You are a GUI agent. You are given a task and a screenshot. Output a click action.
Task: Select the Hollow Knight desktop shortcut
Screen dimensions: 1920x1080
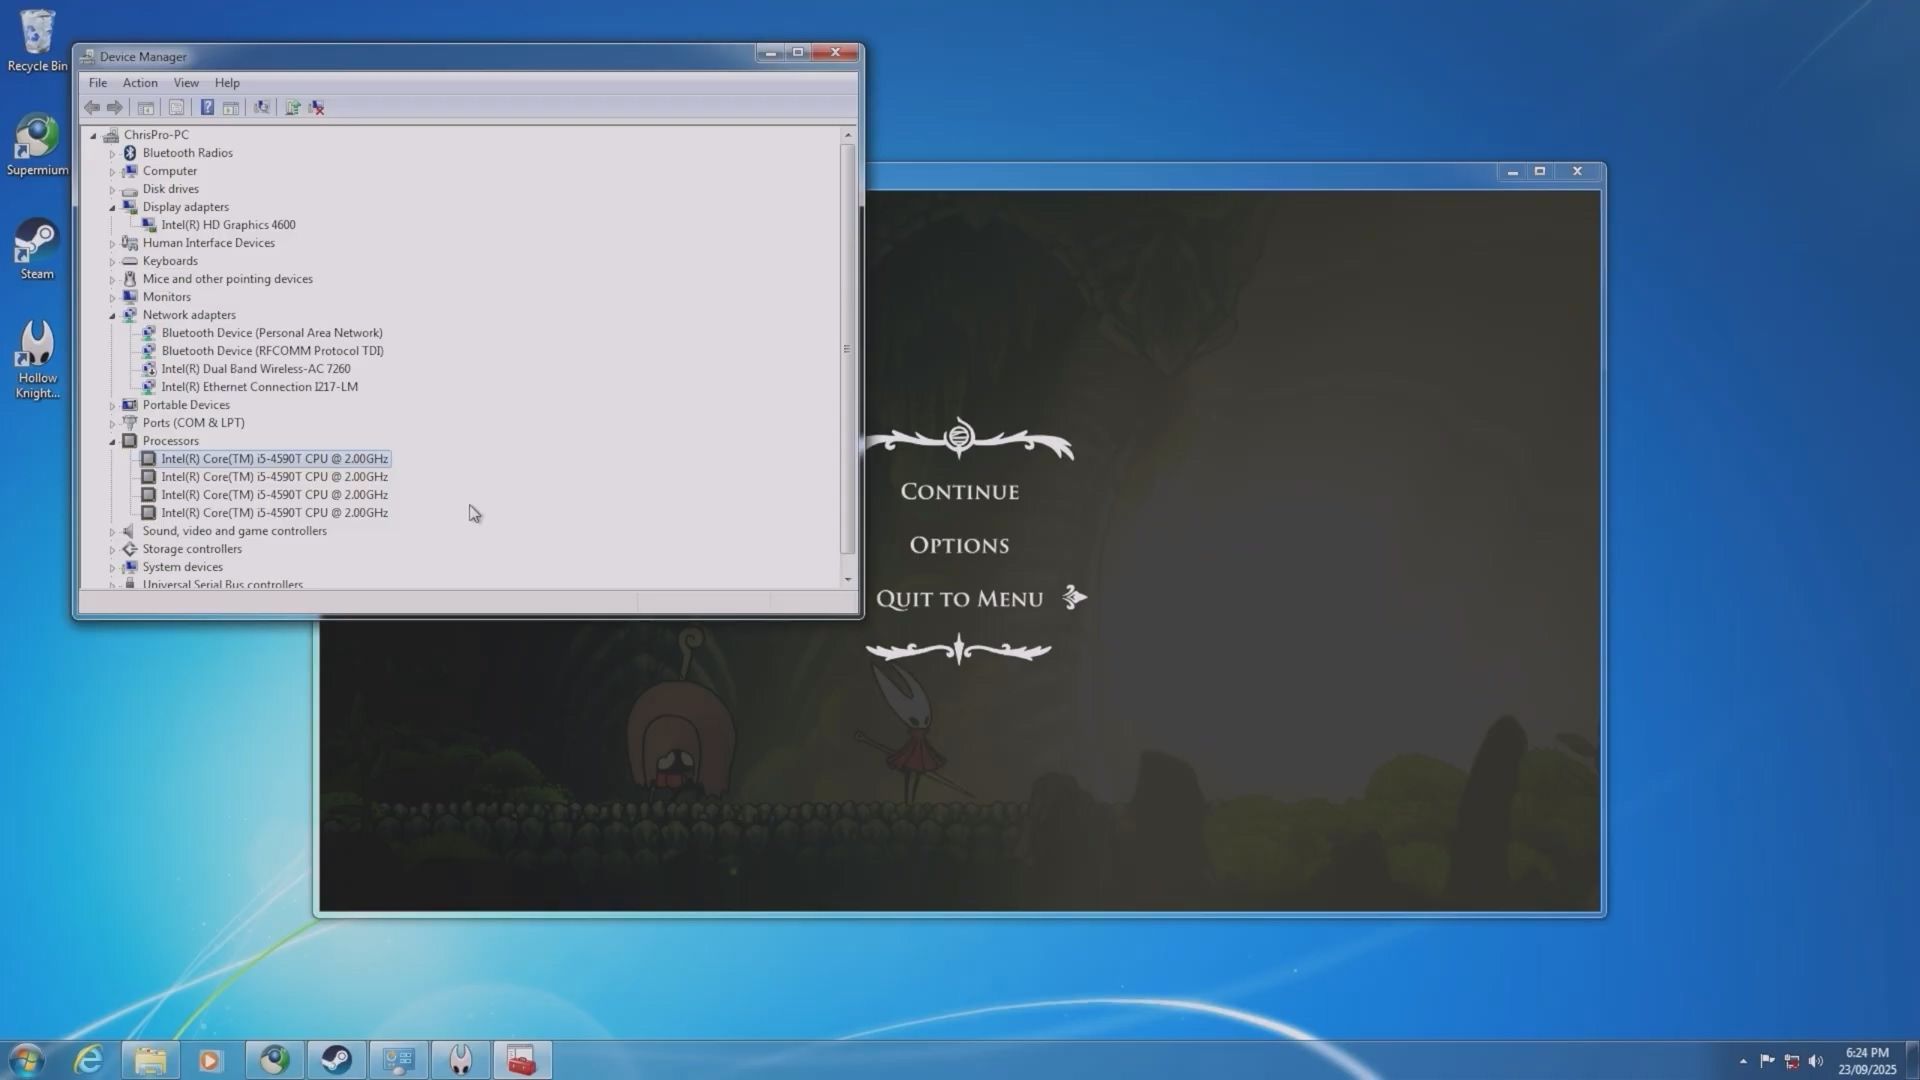37,360
